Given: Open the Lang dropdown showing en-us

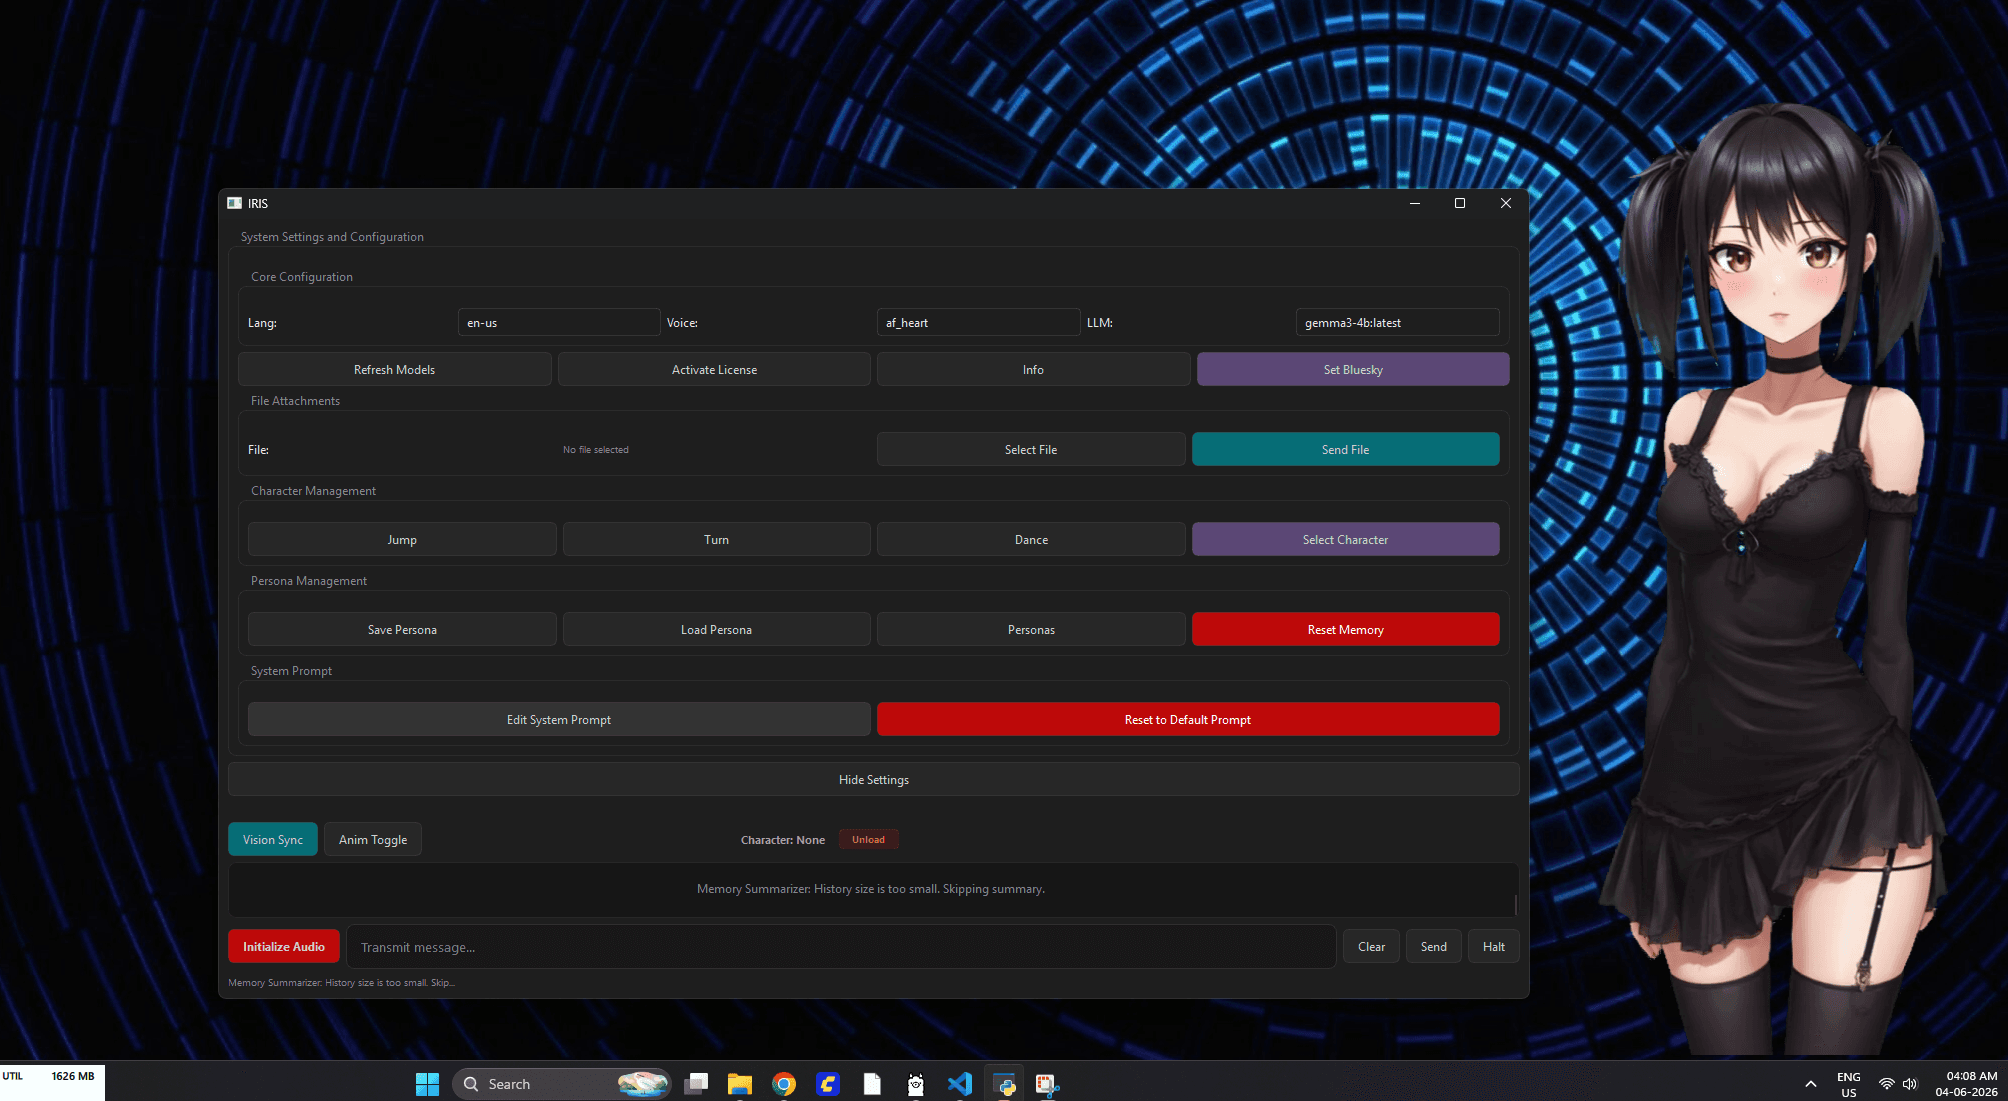Looking at the screenshot, I should [x=559, y=322].
